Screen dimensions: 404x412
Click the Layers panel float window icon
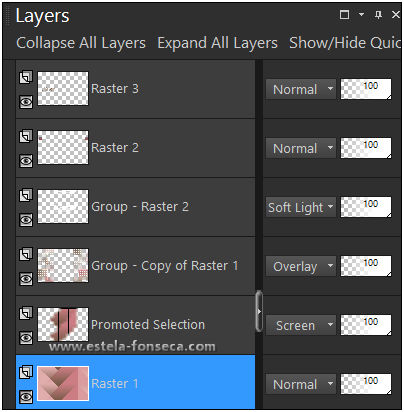point(344,15)
